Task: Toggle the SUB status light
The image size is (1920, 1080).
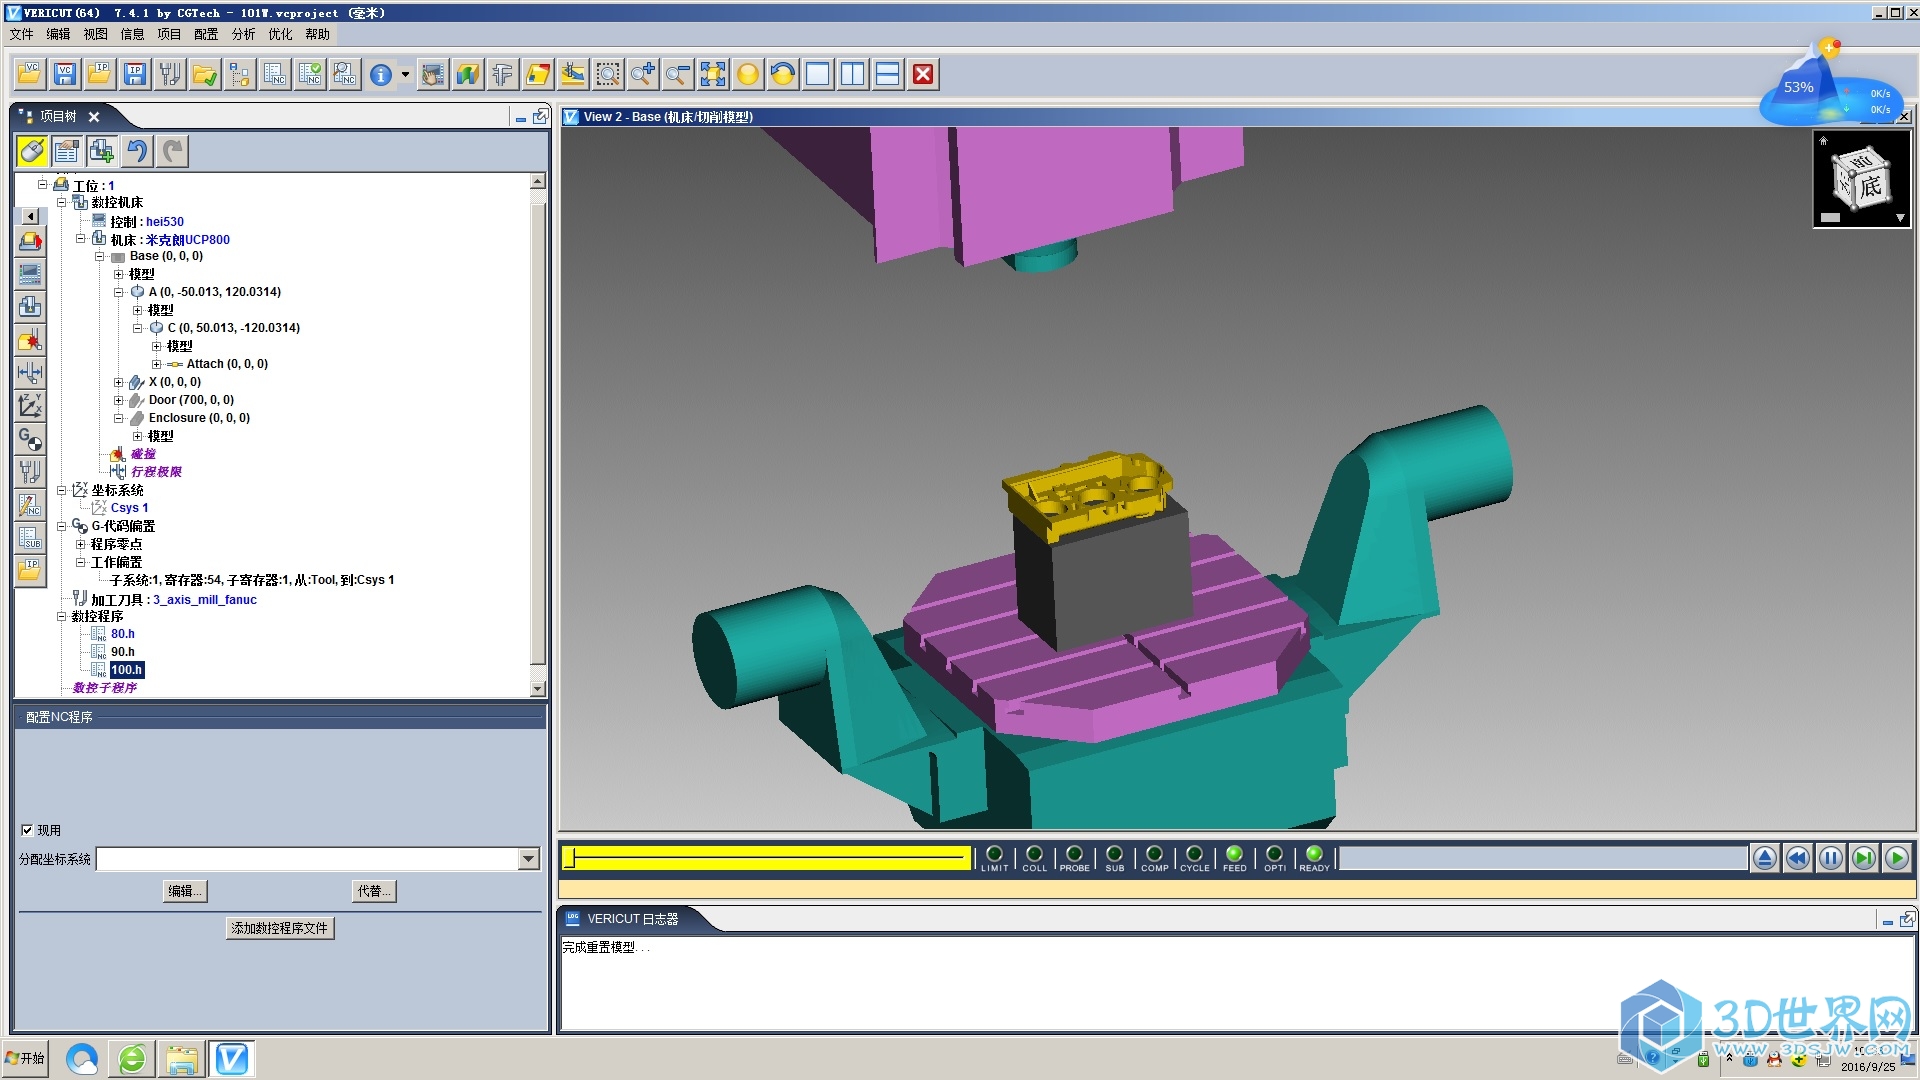Action: [x=1114, y=855]
